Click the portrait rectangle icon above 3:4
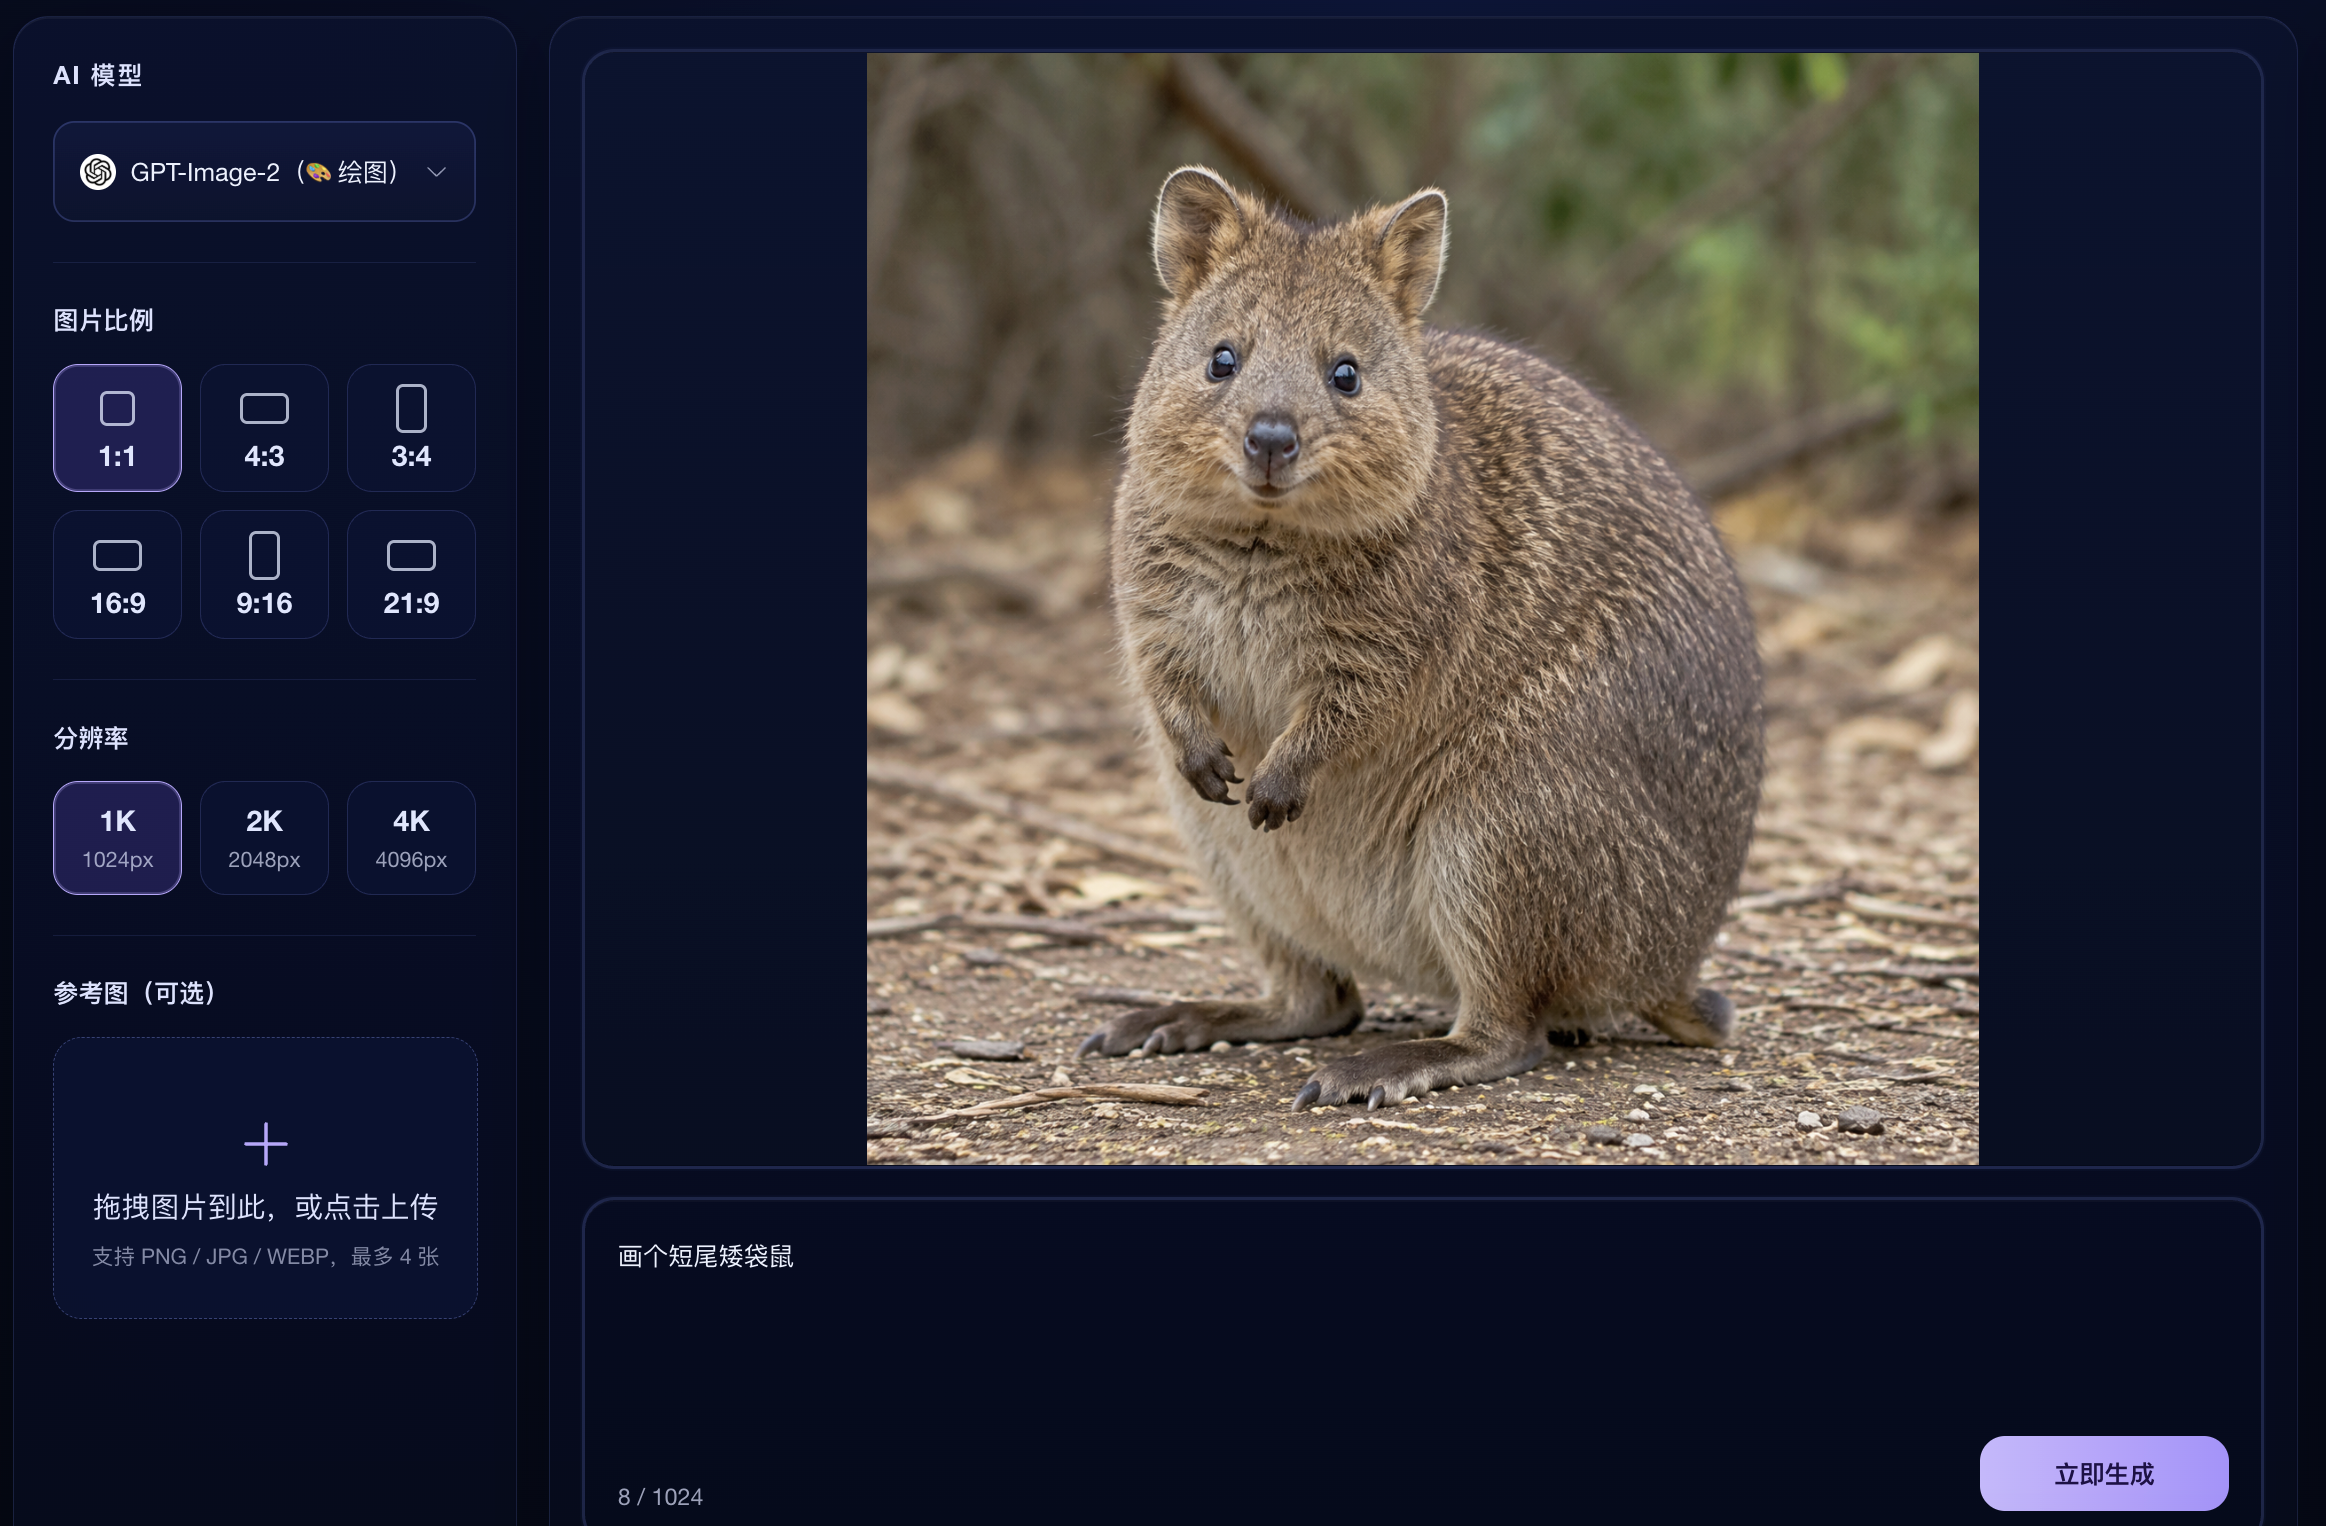The height and width of the screenshot is (1526, 2326). (411, 408)
